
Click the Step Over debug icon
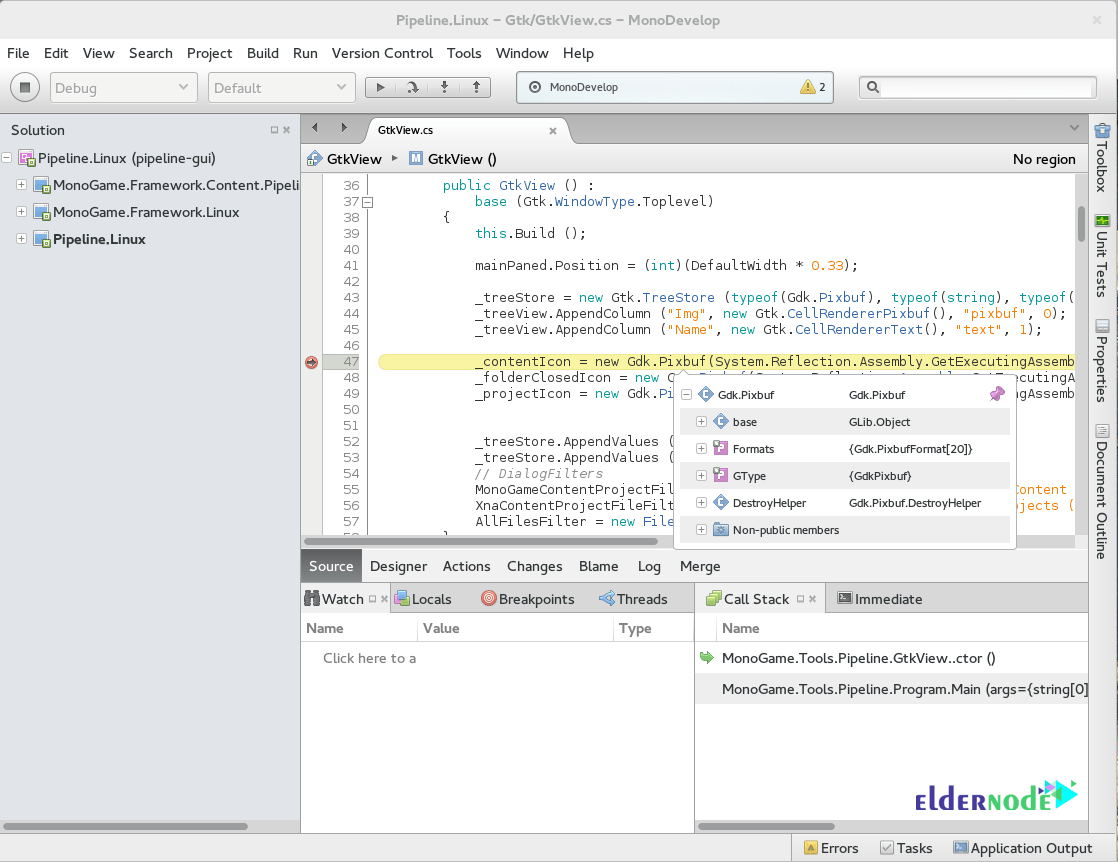tap(413, 87)
